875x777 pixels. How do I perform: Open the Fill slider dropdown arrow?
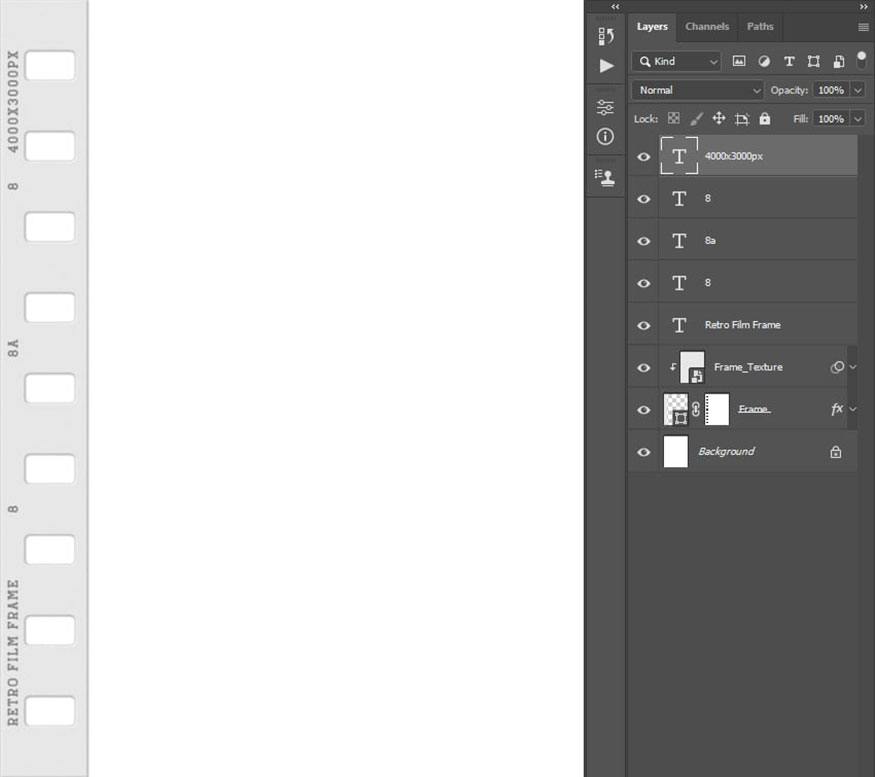[858, 119]
